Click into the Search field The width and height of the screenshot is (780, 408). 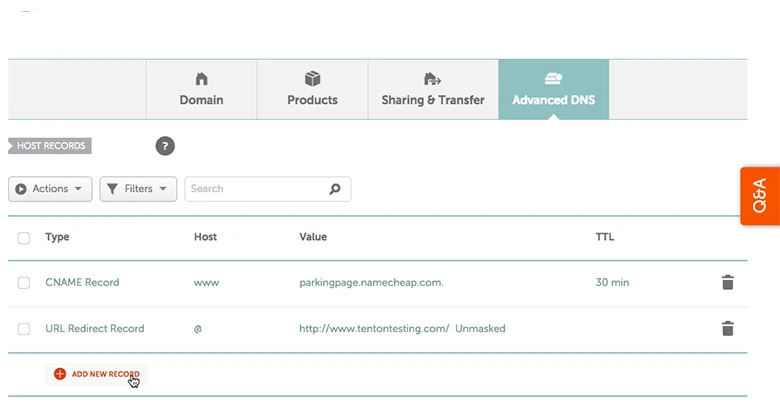coord(268,189)
